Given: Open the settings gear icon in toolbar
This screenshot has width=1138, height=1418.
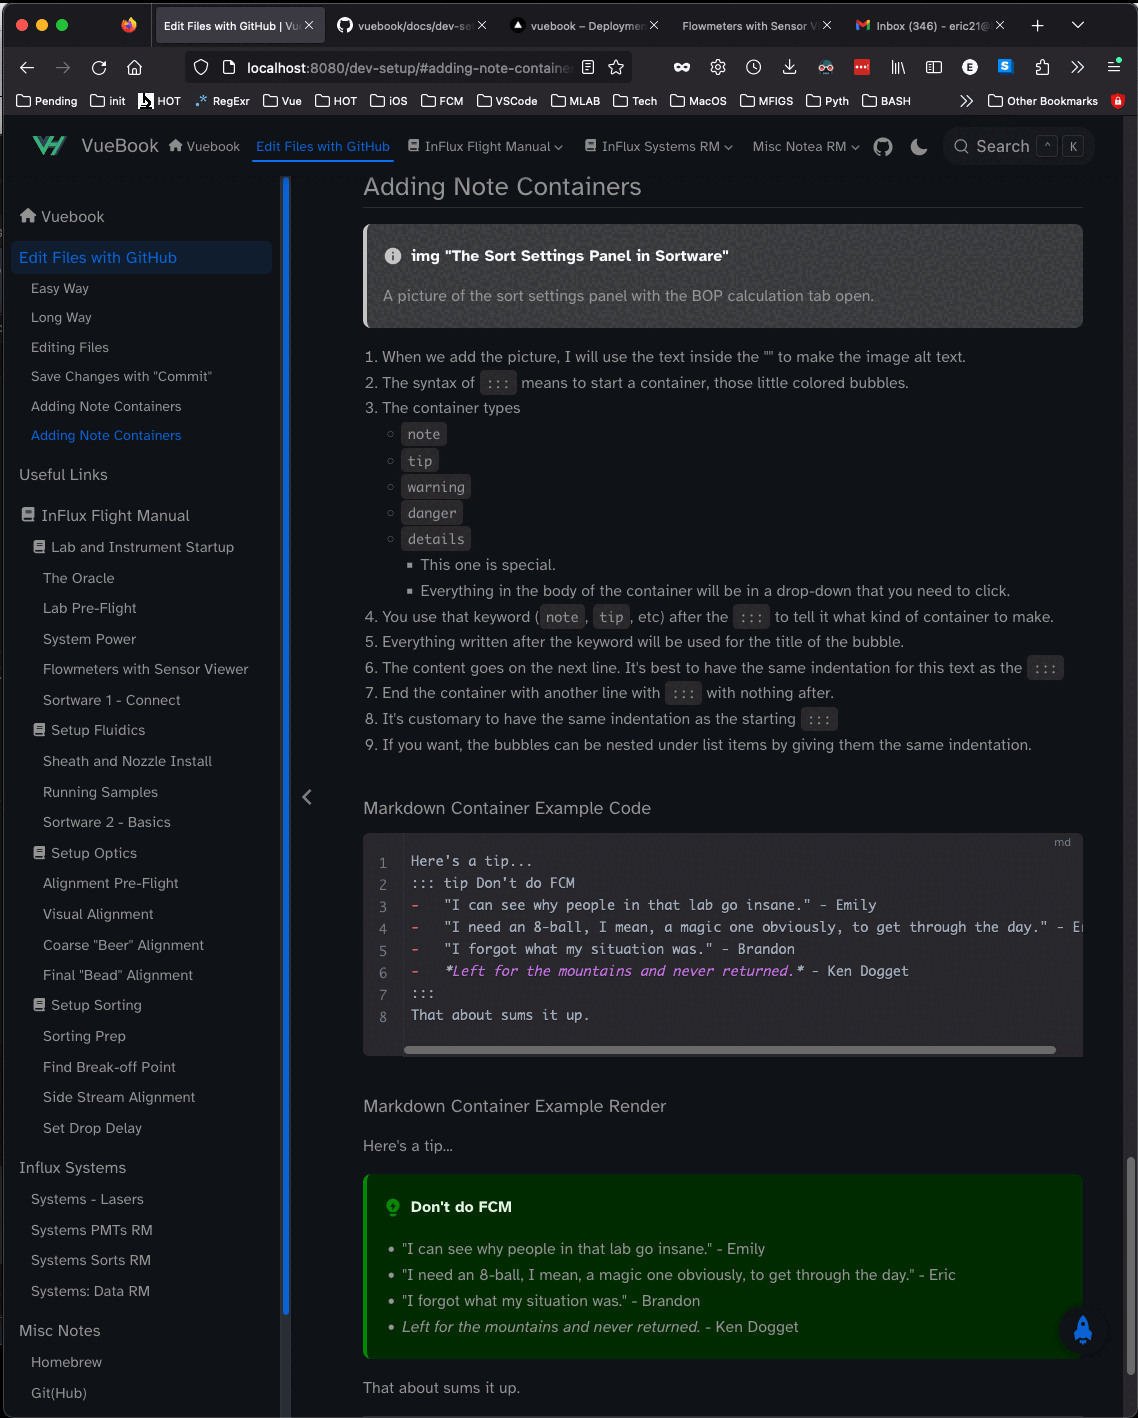Looking at the screenshot, I should click(x=718, y=67).
